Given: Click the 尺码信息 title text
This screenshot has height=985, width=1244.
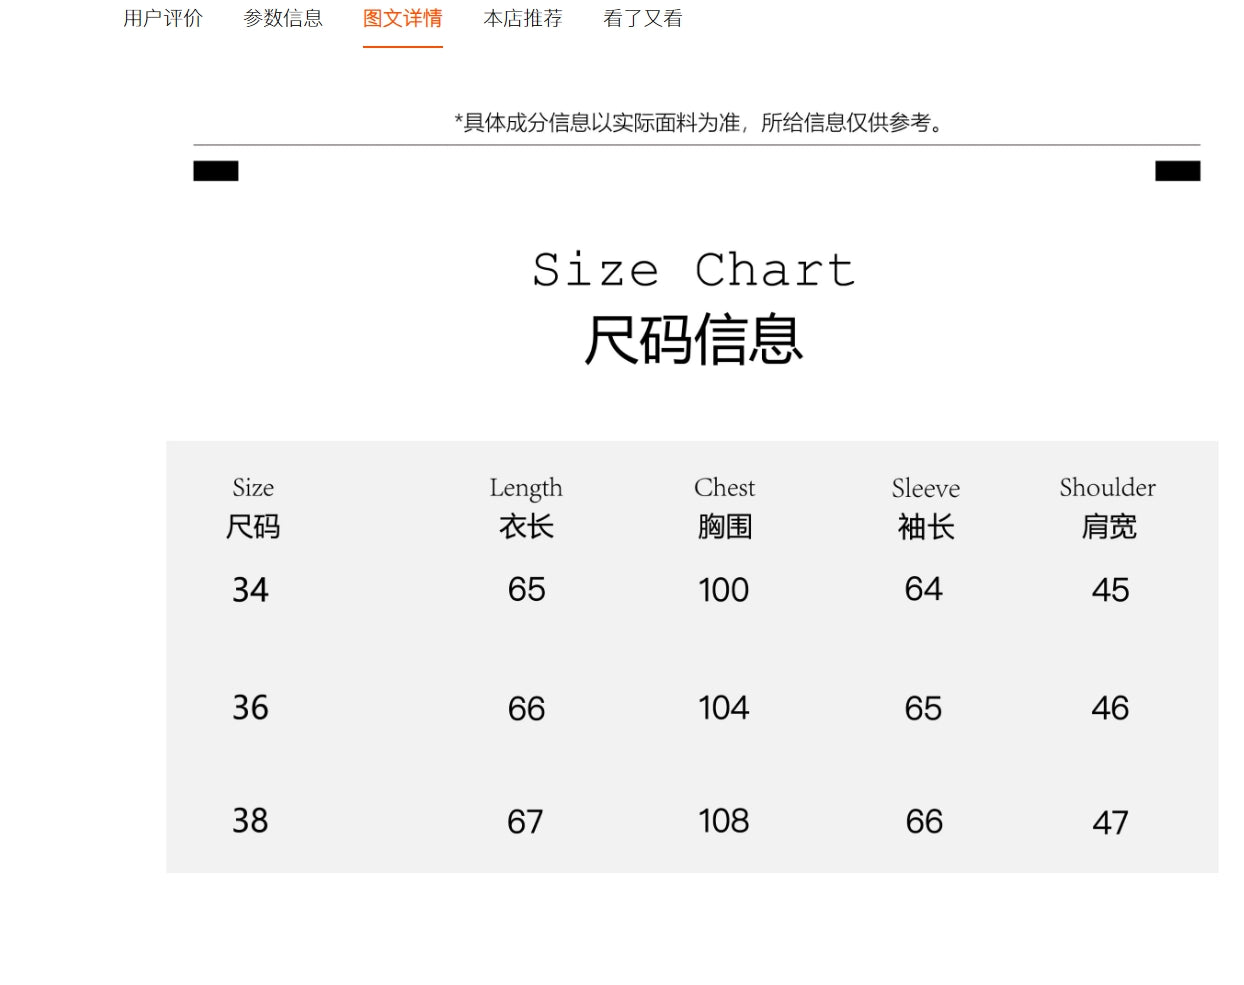Looking at the screenshot, I should point(693,340).
